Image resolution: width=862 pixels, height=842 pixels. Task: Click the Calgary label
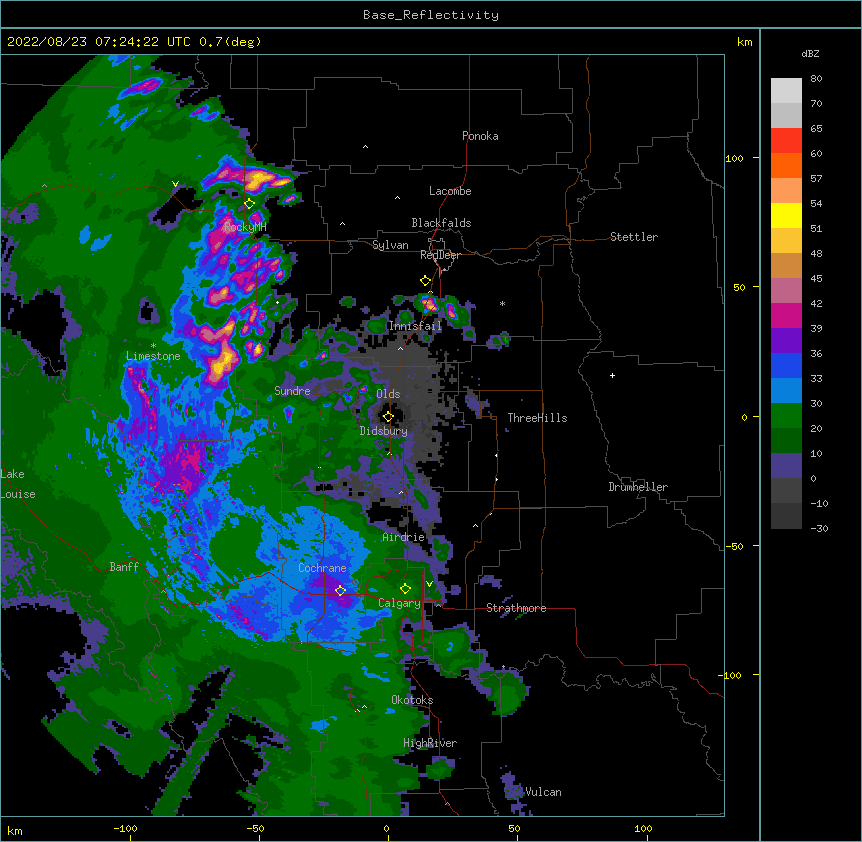(x=400, y=603)
